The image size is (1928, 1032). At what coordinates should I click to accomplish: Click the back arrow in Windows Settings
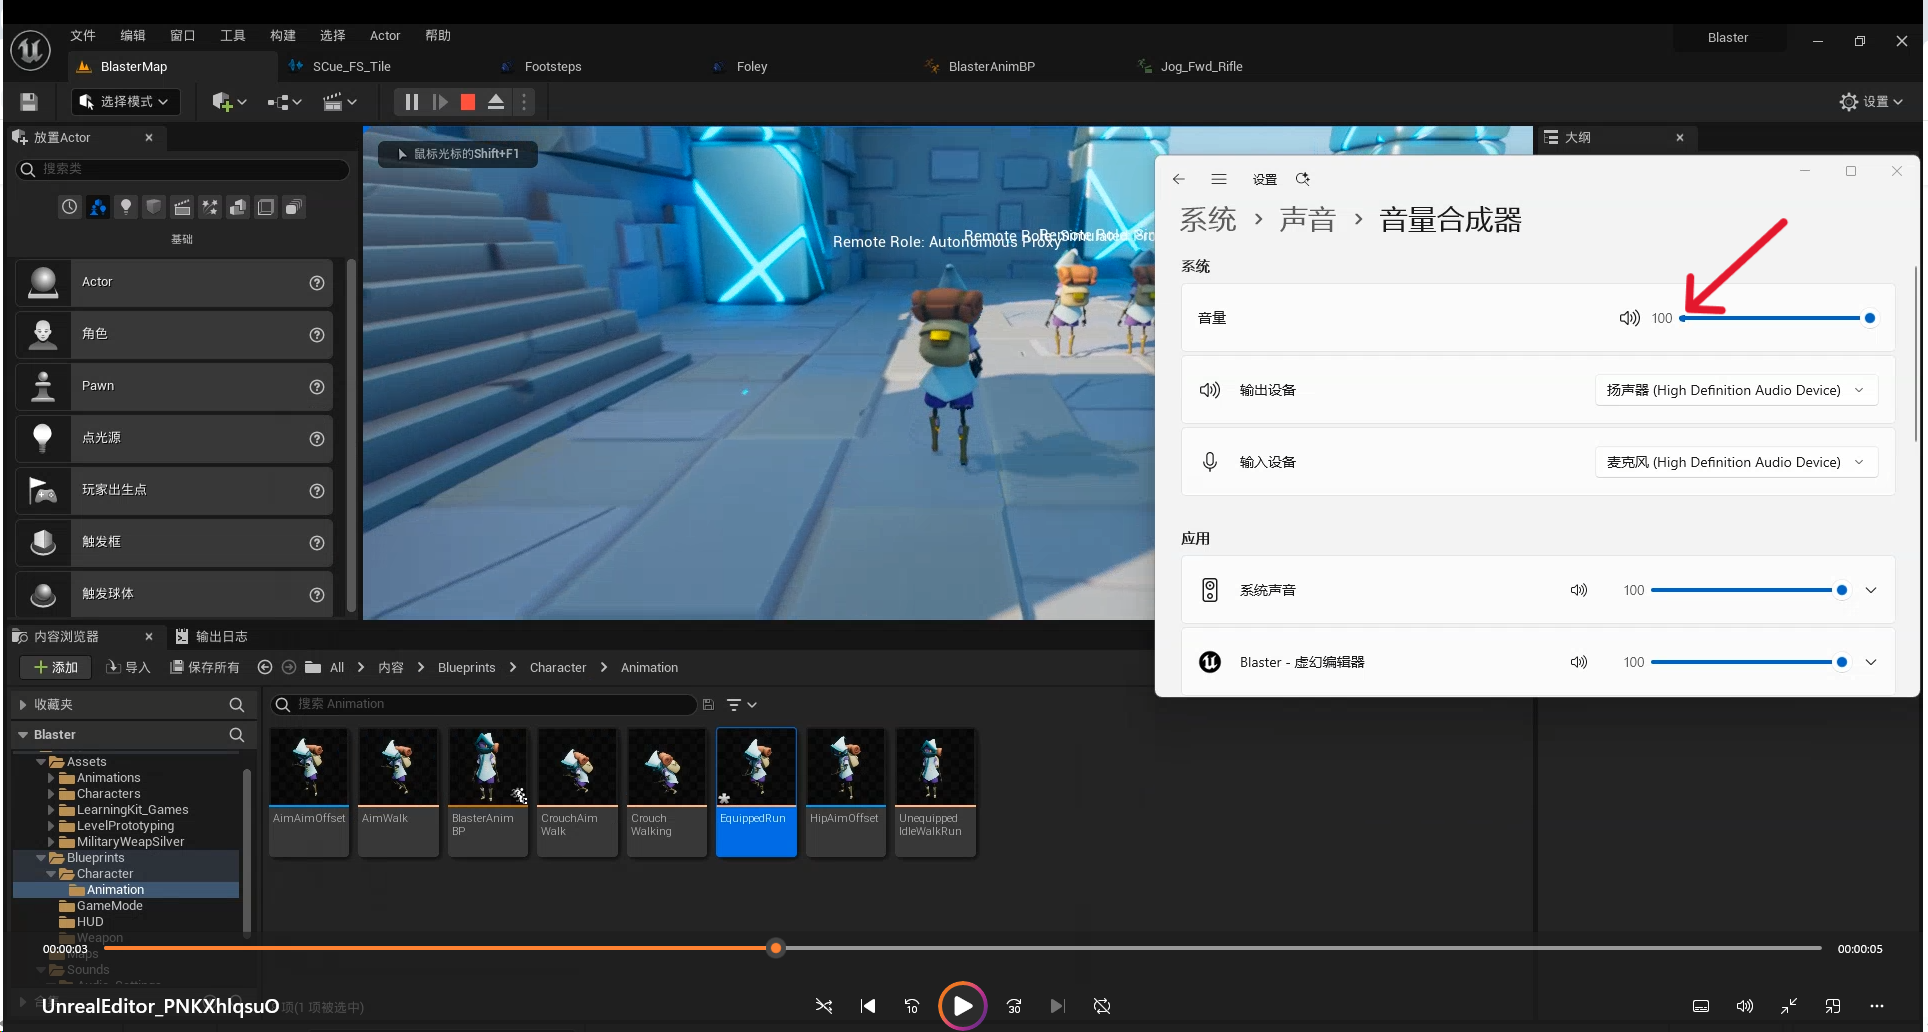1179,179
